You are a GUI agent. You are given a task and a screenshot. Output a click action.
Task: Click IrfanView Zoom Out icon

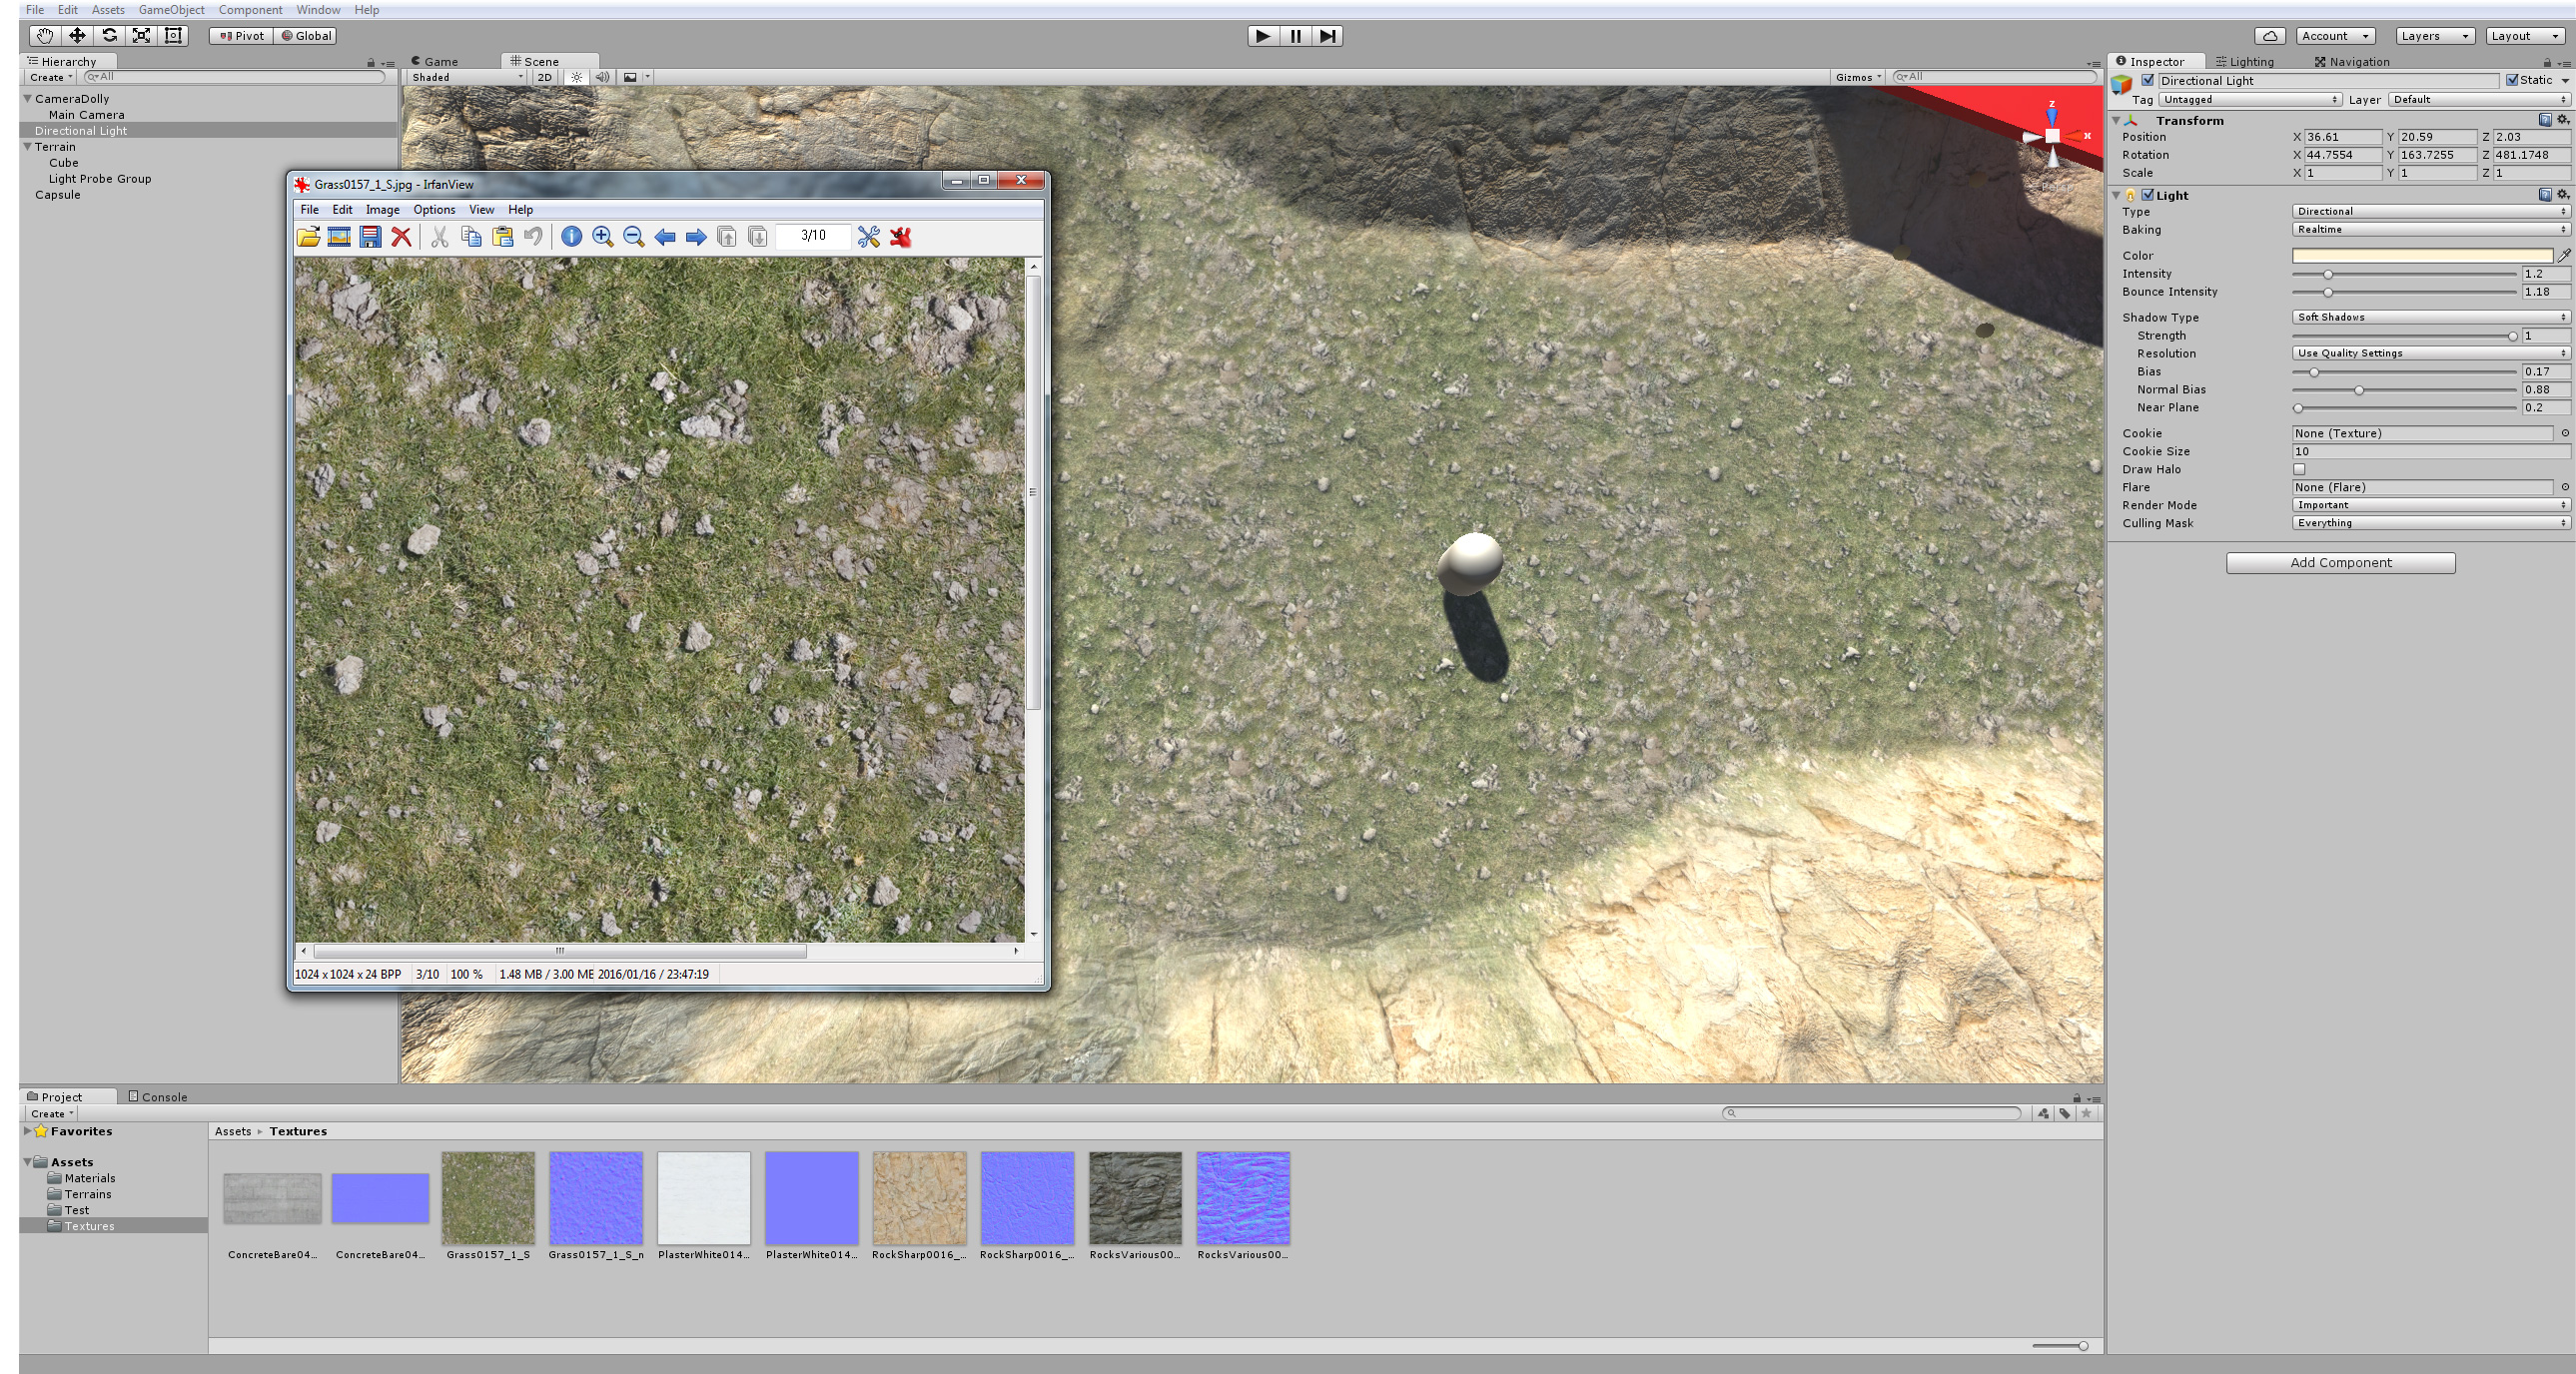(x=633, y=237)
